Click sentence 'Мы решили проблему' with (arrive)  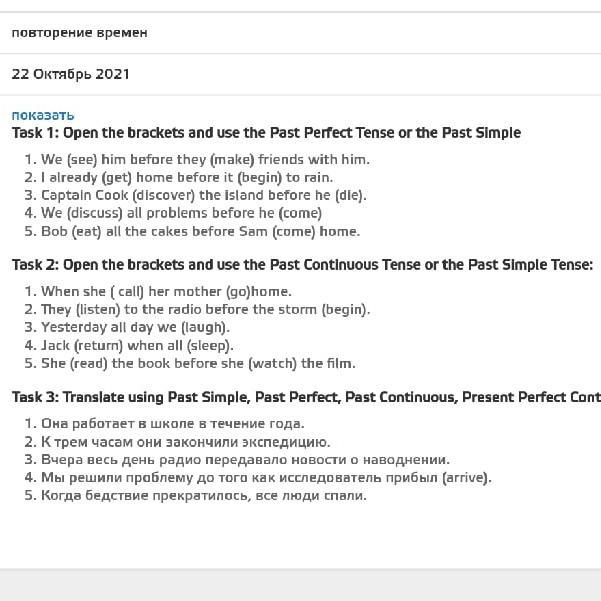tap(266, 477)
